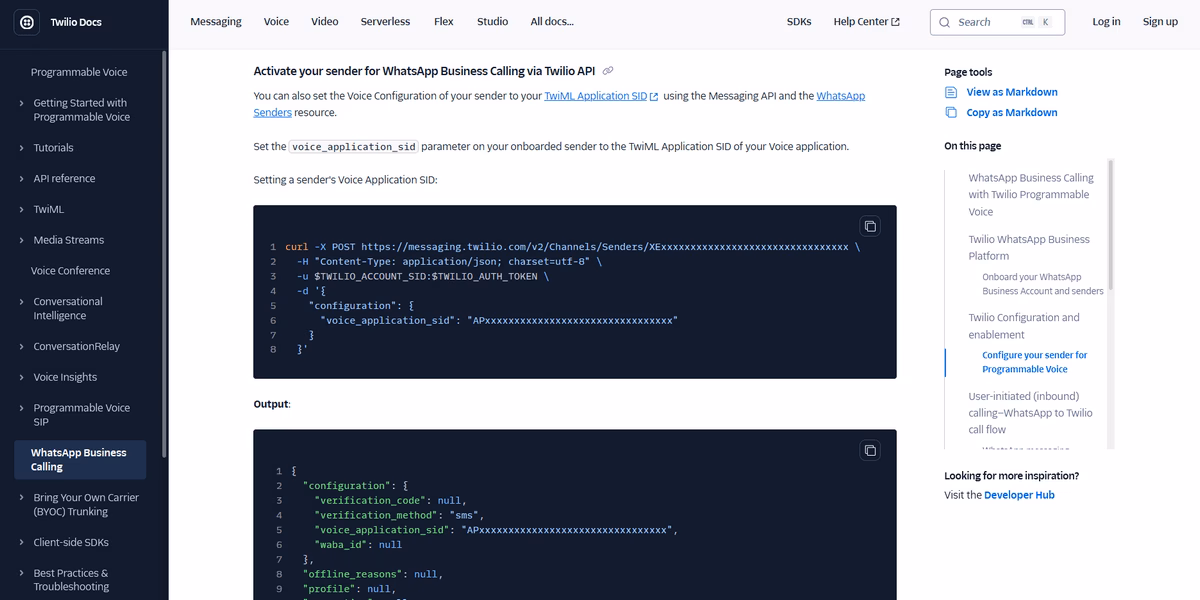The image size is (1200, 600).
Task: Switch to the Messaging navigation tab
Action: (215, 21)
